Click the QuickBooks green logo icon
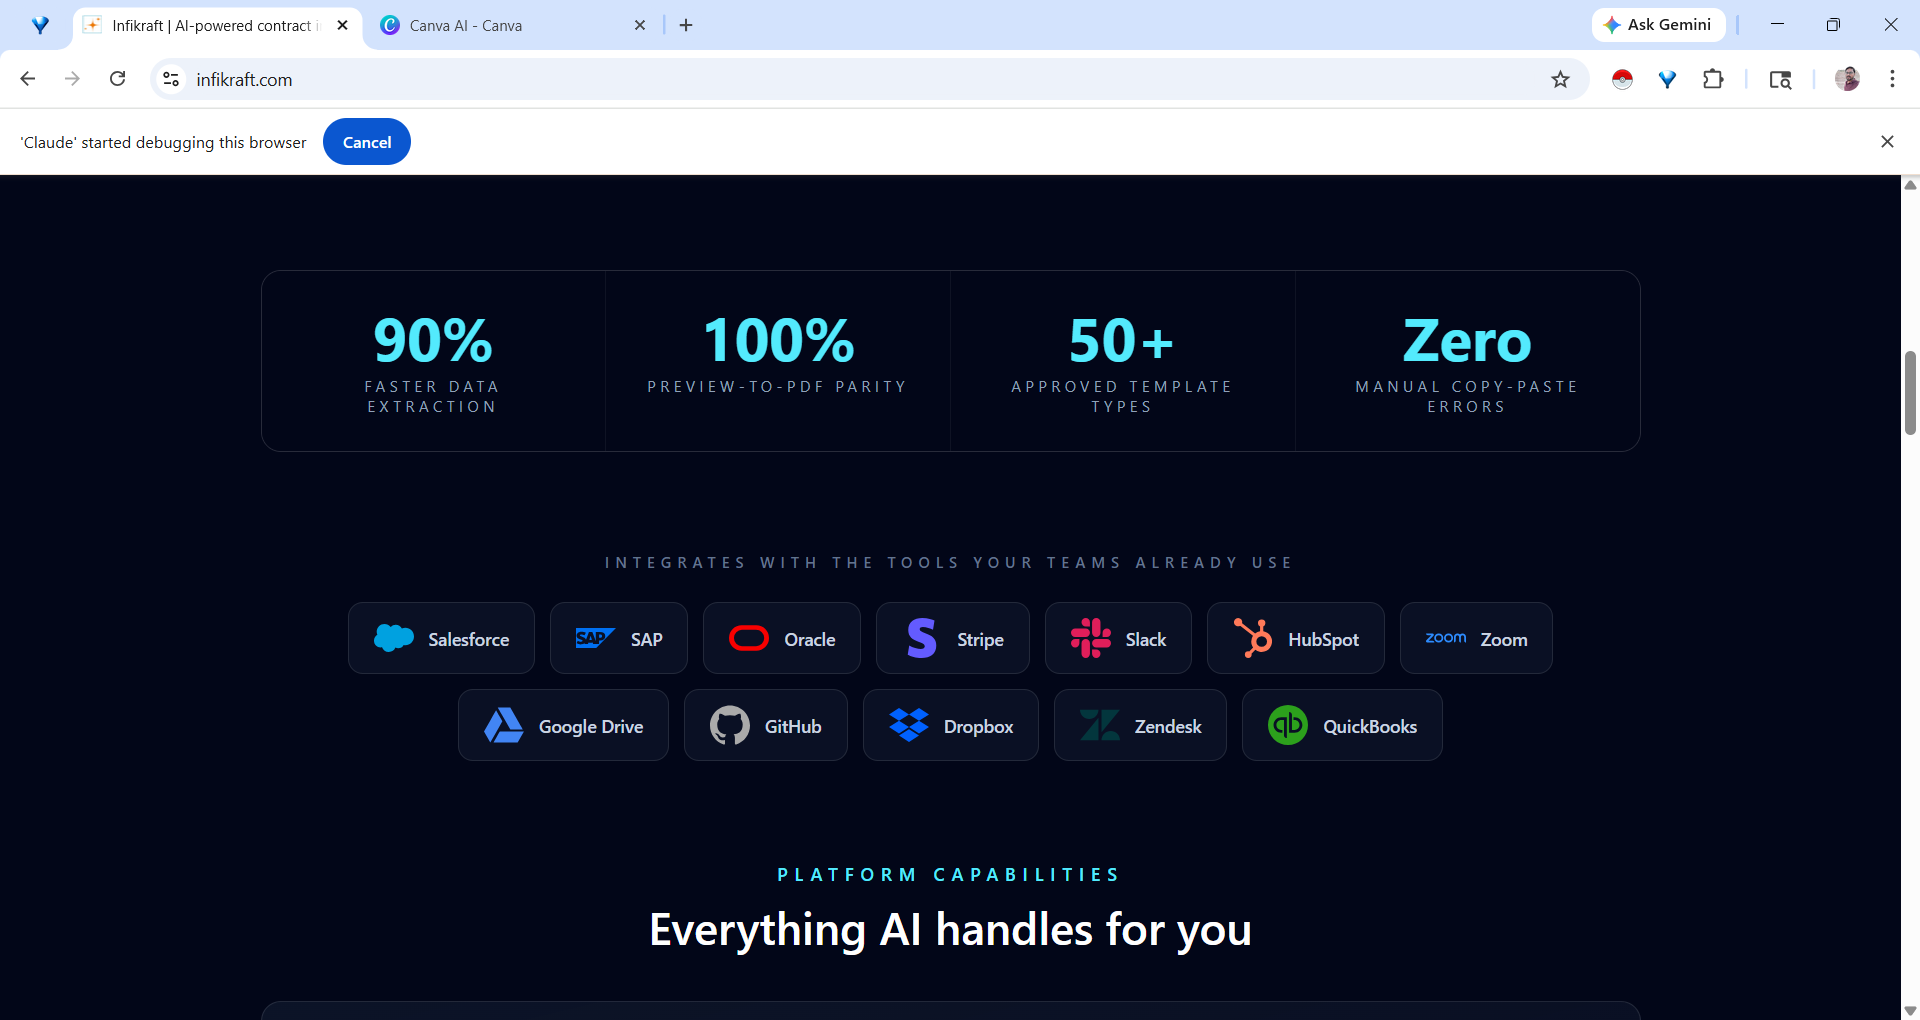The width and height of the screenshot is (1920, 1020). 1288,725
